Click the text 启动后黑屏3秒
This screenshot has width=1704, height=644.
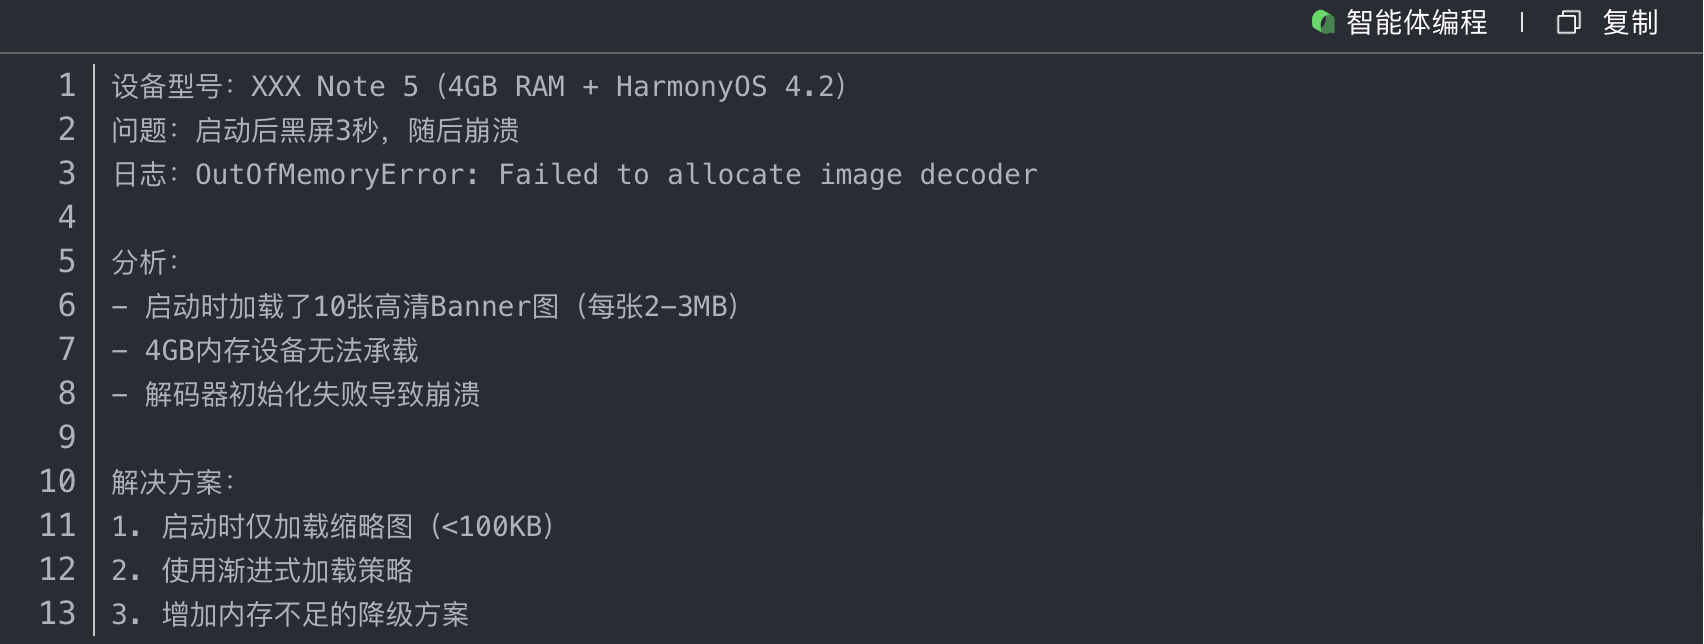pyautogui.click(x=286, y=131)
